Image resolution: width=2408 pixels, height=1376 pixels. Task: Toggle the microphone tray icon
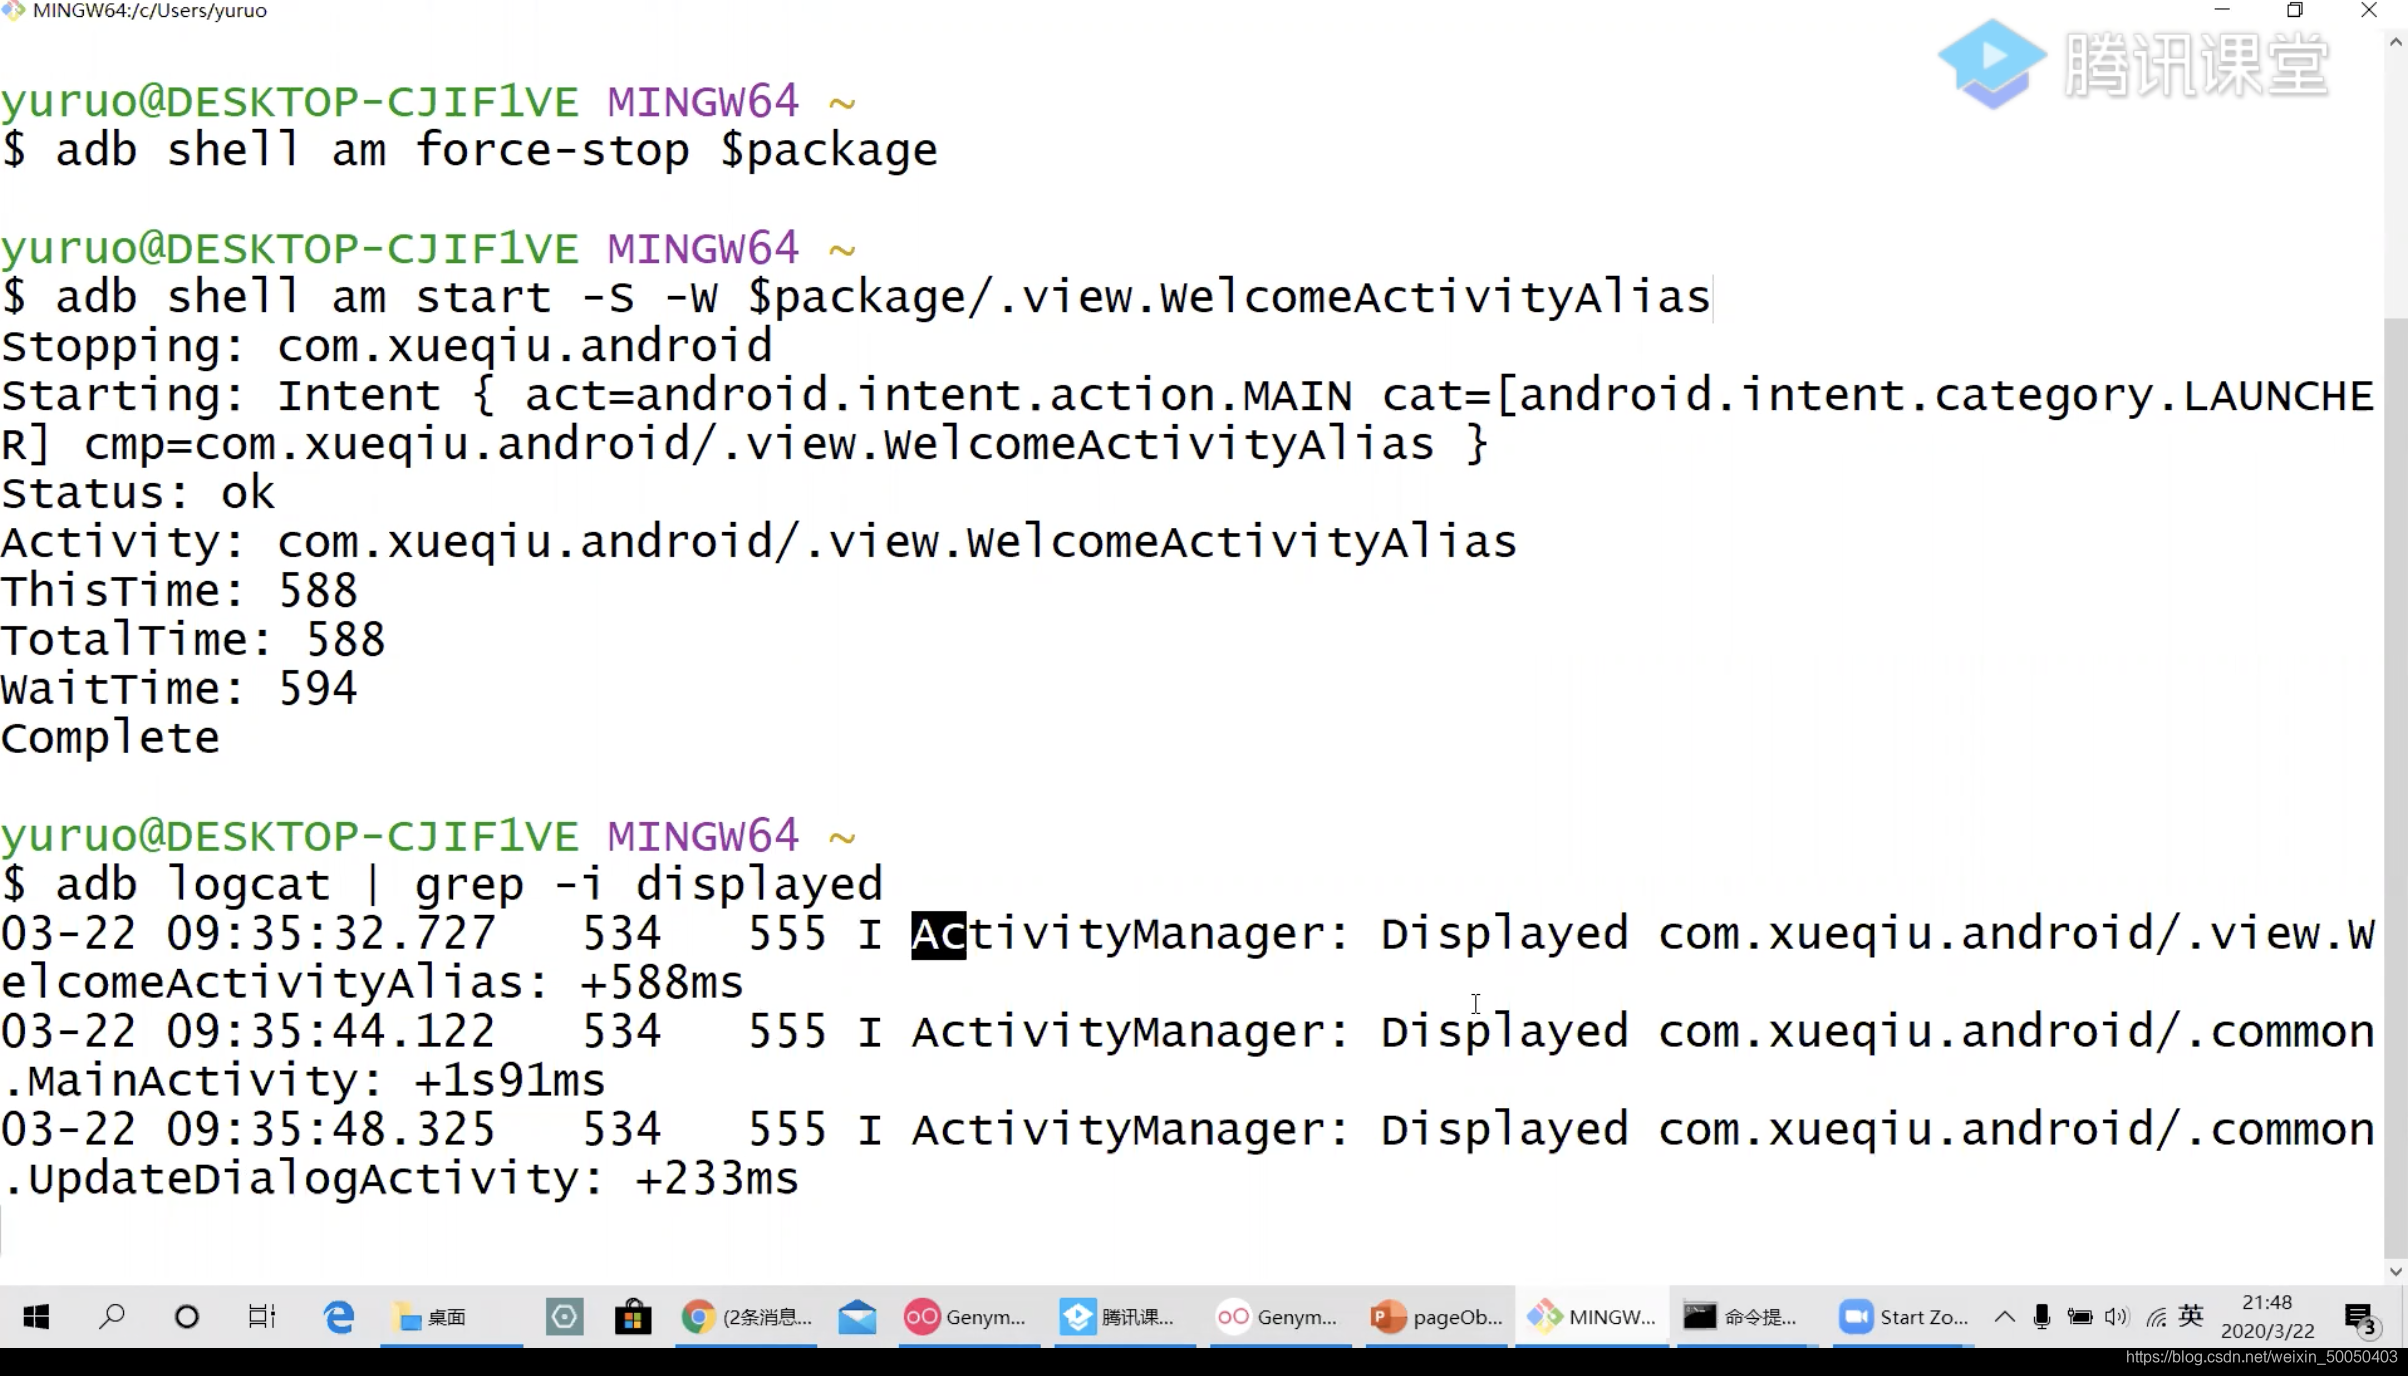[2042, 1317]
